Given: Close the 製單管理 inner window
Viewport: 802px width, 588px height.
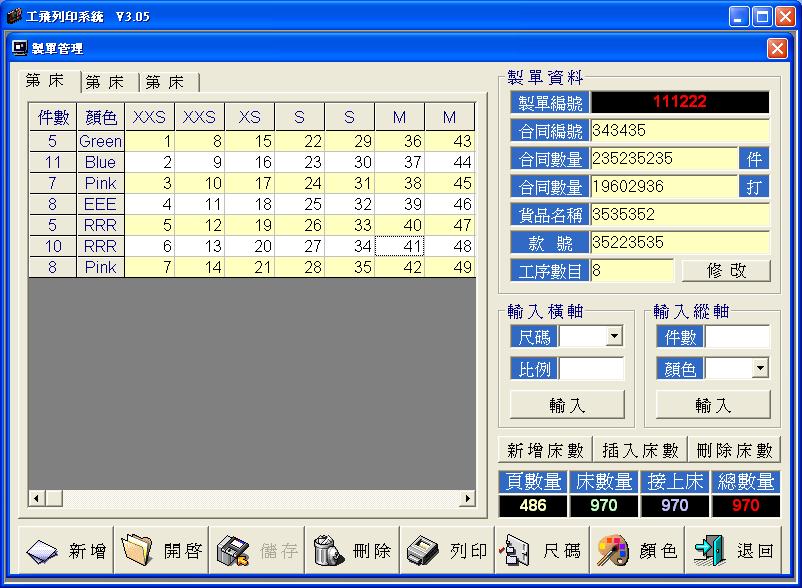Looking at the screenshot, I should [777, 49].
